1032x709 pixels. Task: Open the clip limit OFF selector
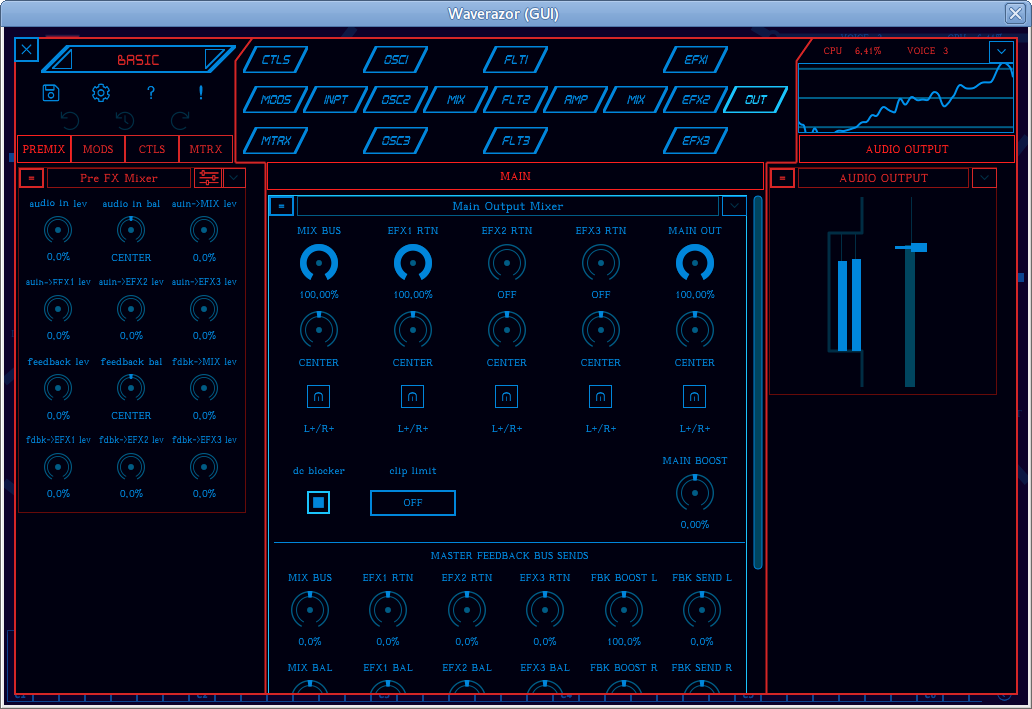pyautogui.click(x=413, y=503)
